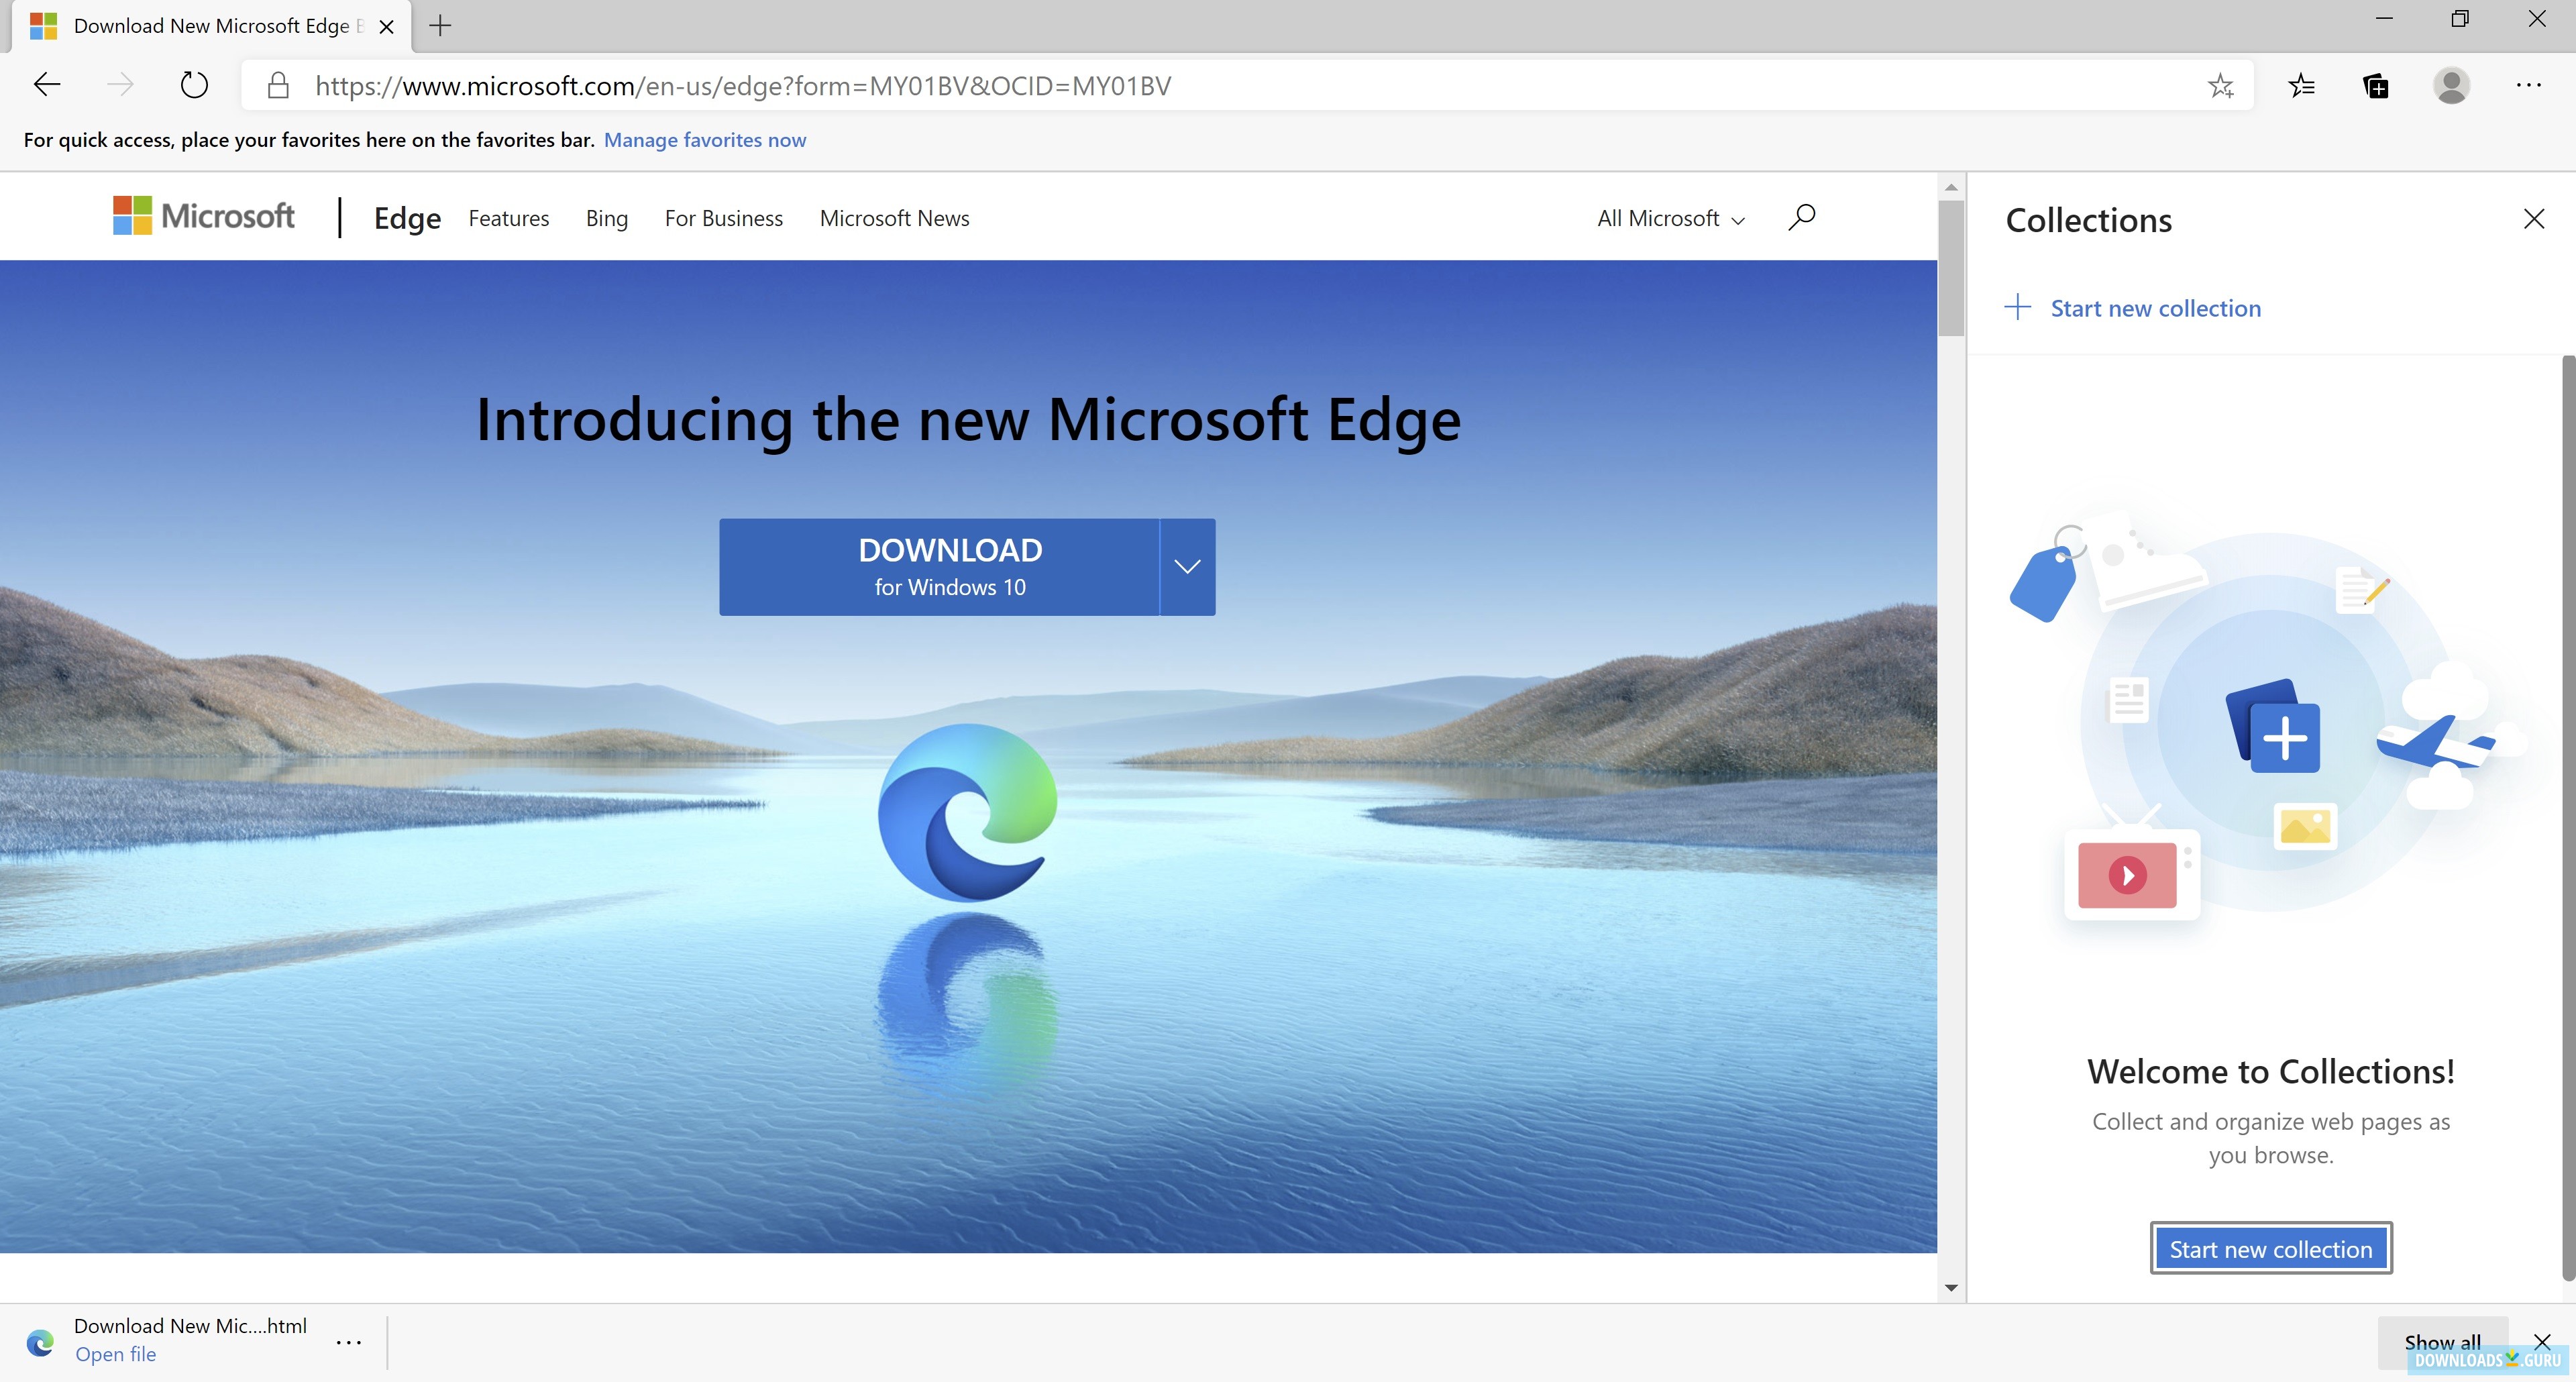Expand the Collections download options arrow
Viewport: 2576px width, 1382px height.
click(1187, 566)
